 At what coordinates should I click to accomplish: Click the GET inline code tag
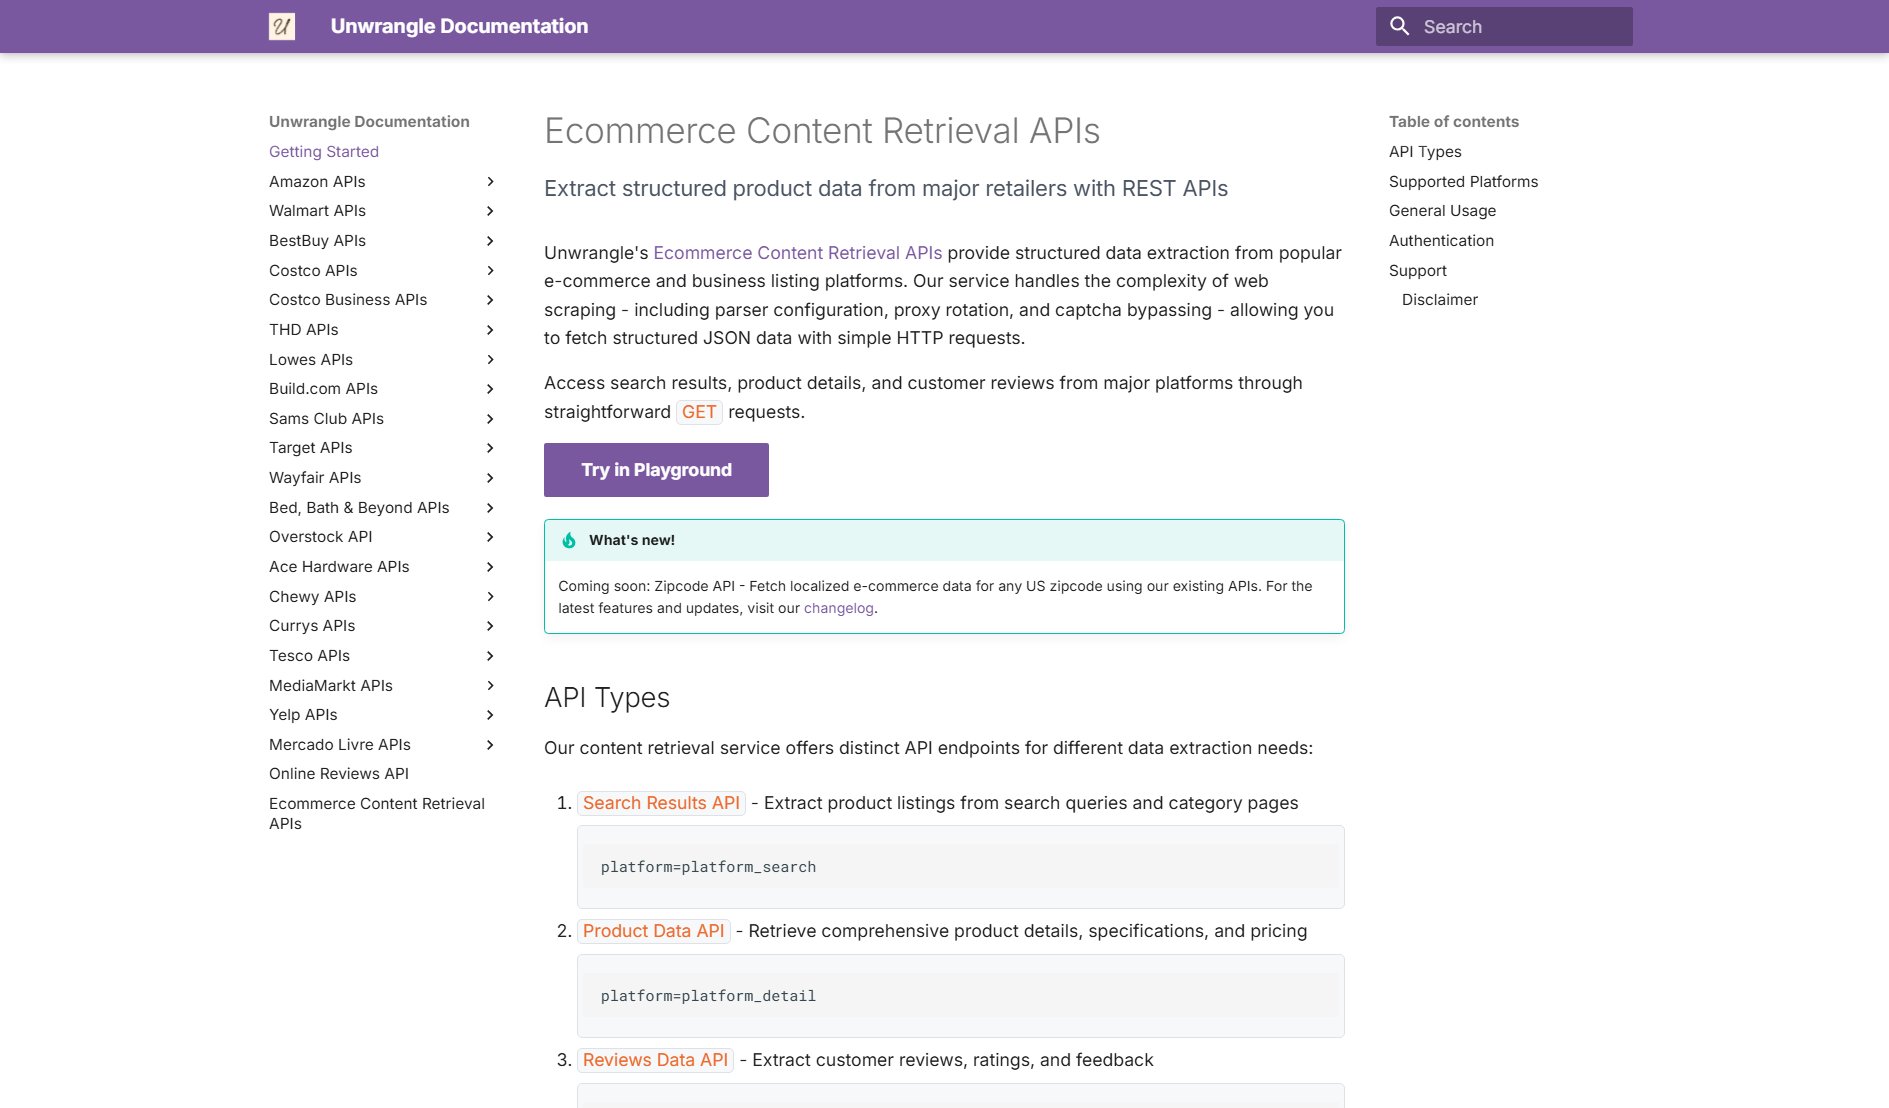point(699,412)
